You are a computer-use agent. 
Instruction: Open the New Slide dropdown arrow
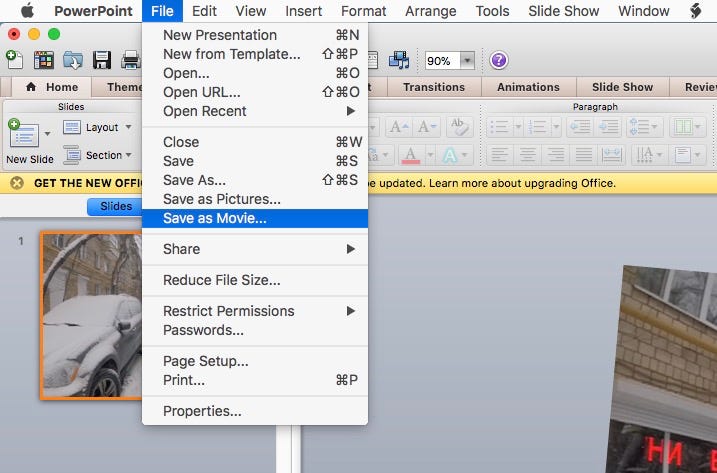click(x=47, y=134)
